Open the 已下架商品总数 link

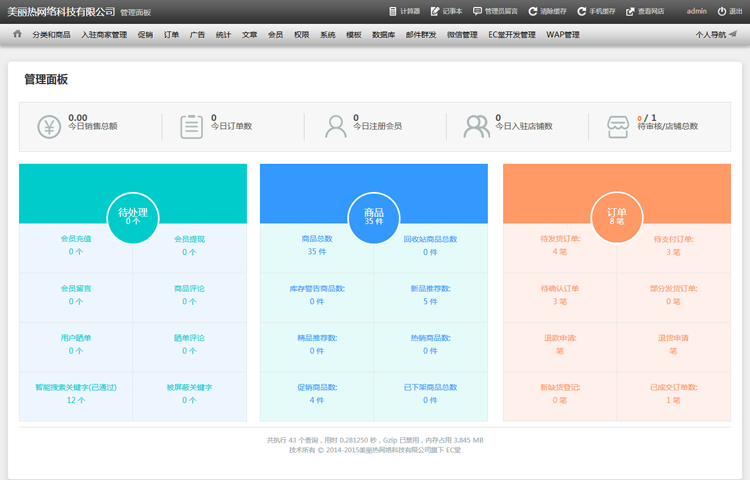430,387
